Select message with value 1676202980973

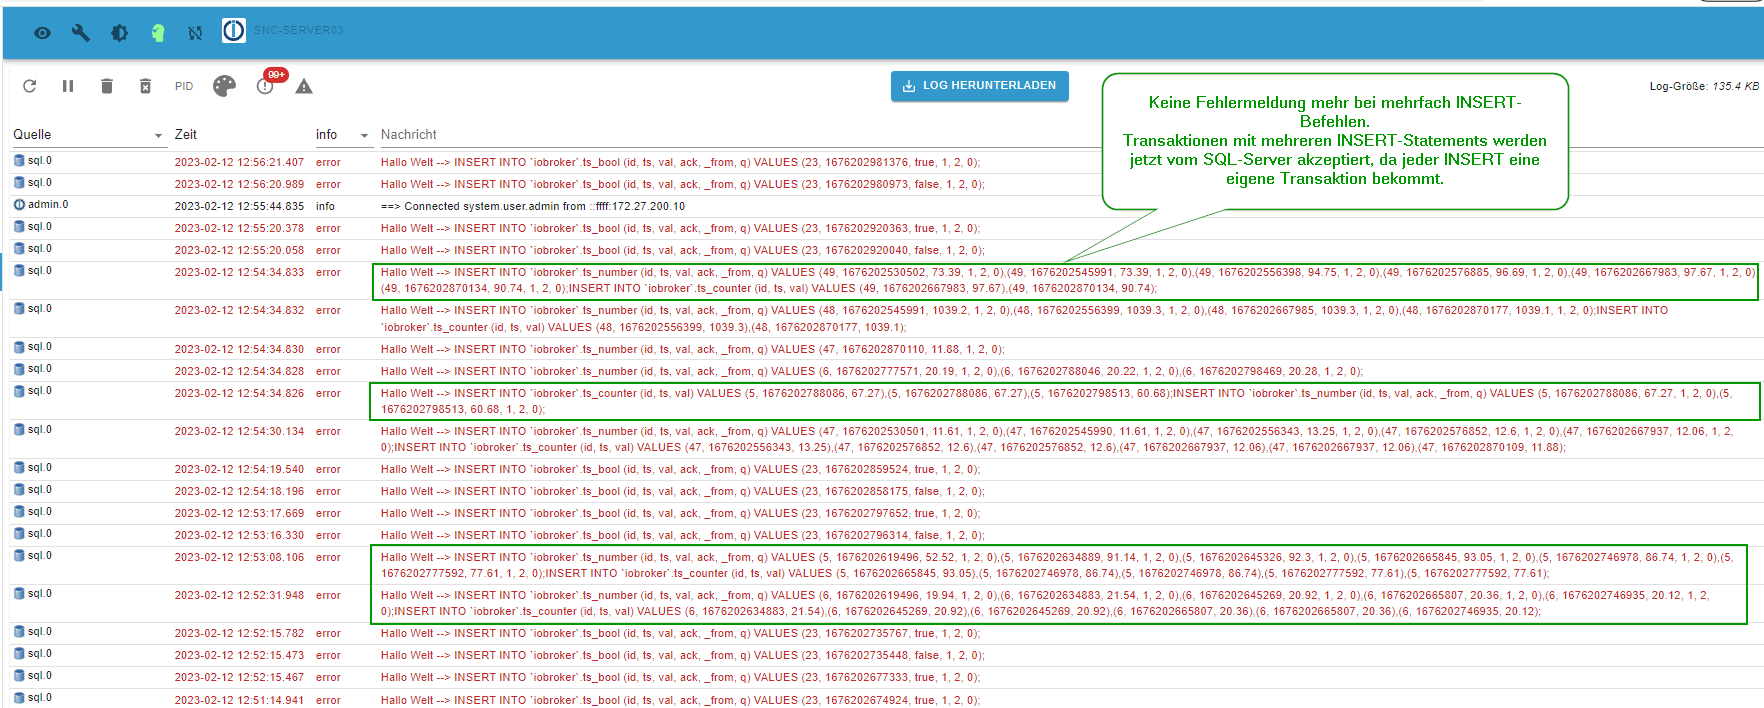click(x=682, y=184)
